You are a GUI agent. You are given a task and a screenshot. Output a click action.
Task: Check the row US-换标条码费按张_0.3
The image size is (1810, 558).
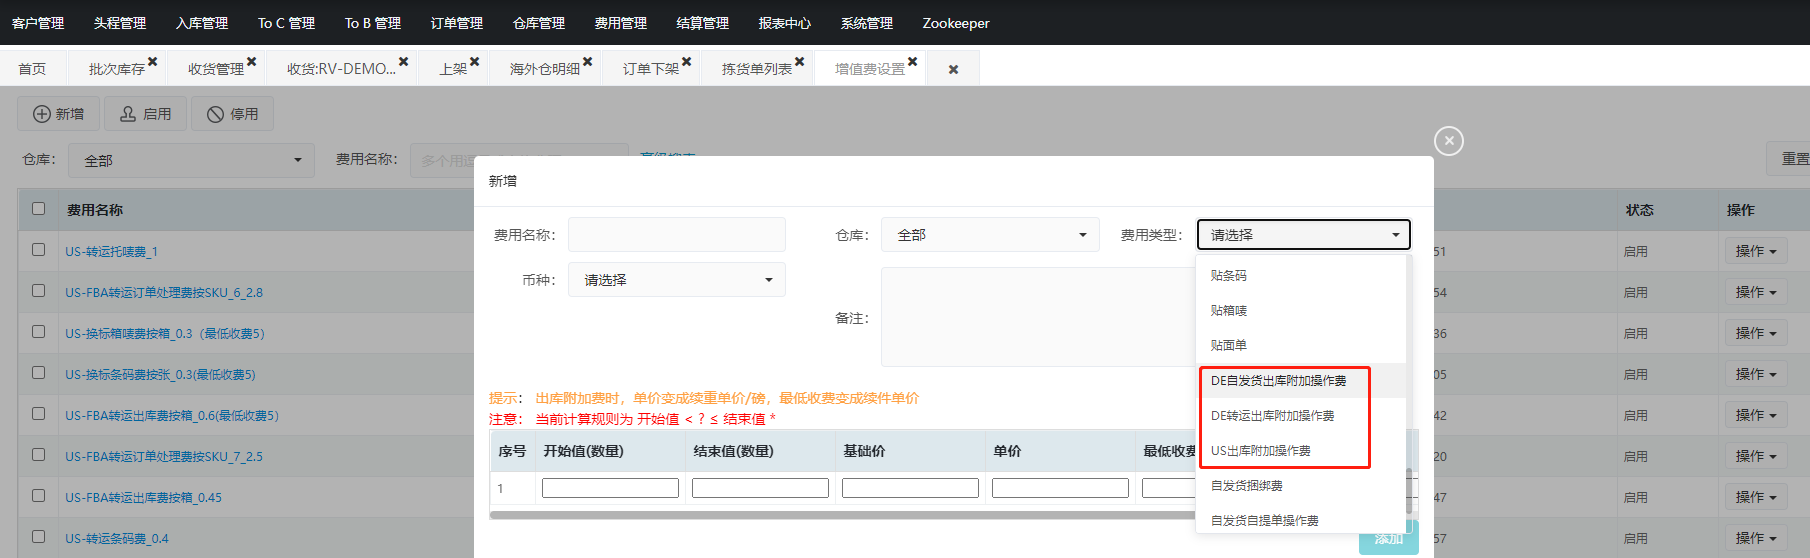[x=39, y=373]
